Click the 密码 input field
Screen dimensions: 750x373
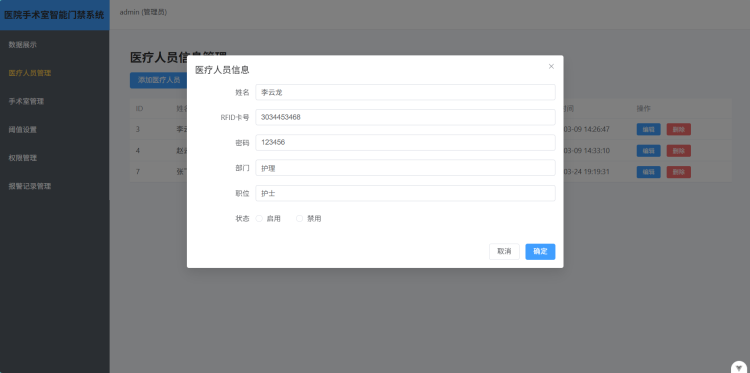pos(405,143)
